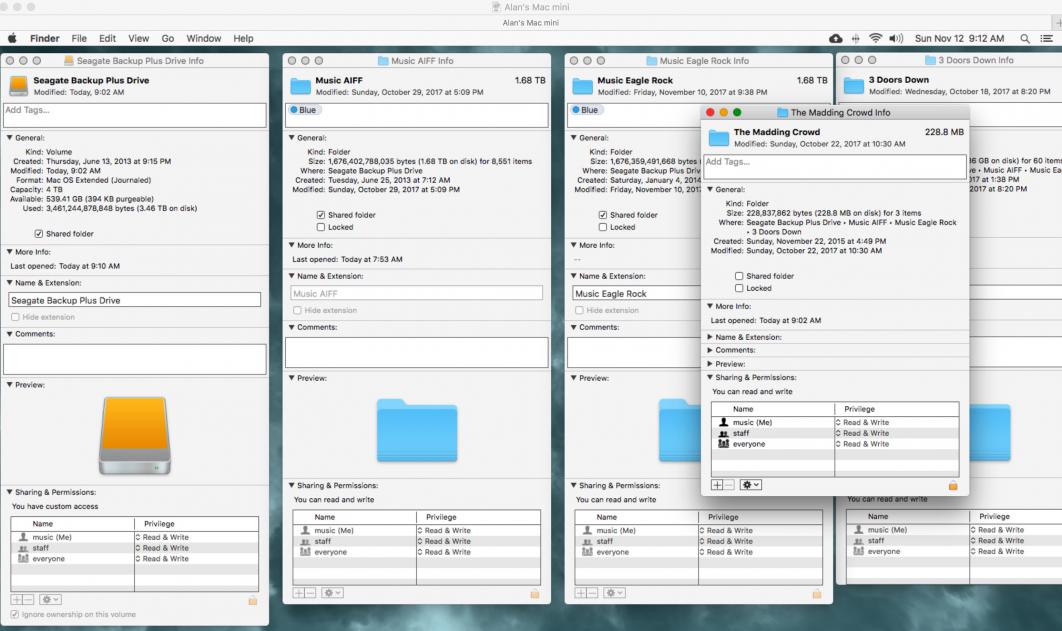Expand the Name & Extension section in Madding Crowd
This screenshot has width=1062, height=631.
[710, 337]
